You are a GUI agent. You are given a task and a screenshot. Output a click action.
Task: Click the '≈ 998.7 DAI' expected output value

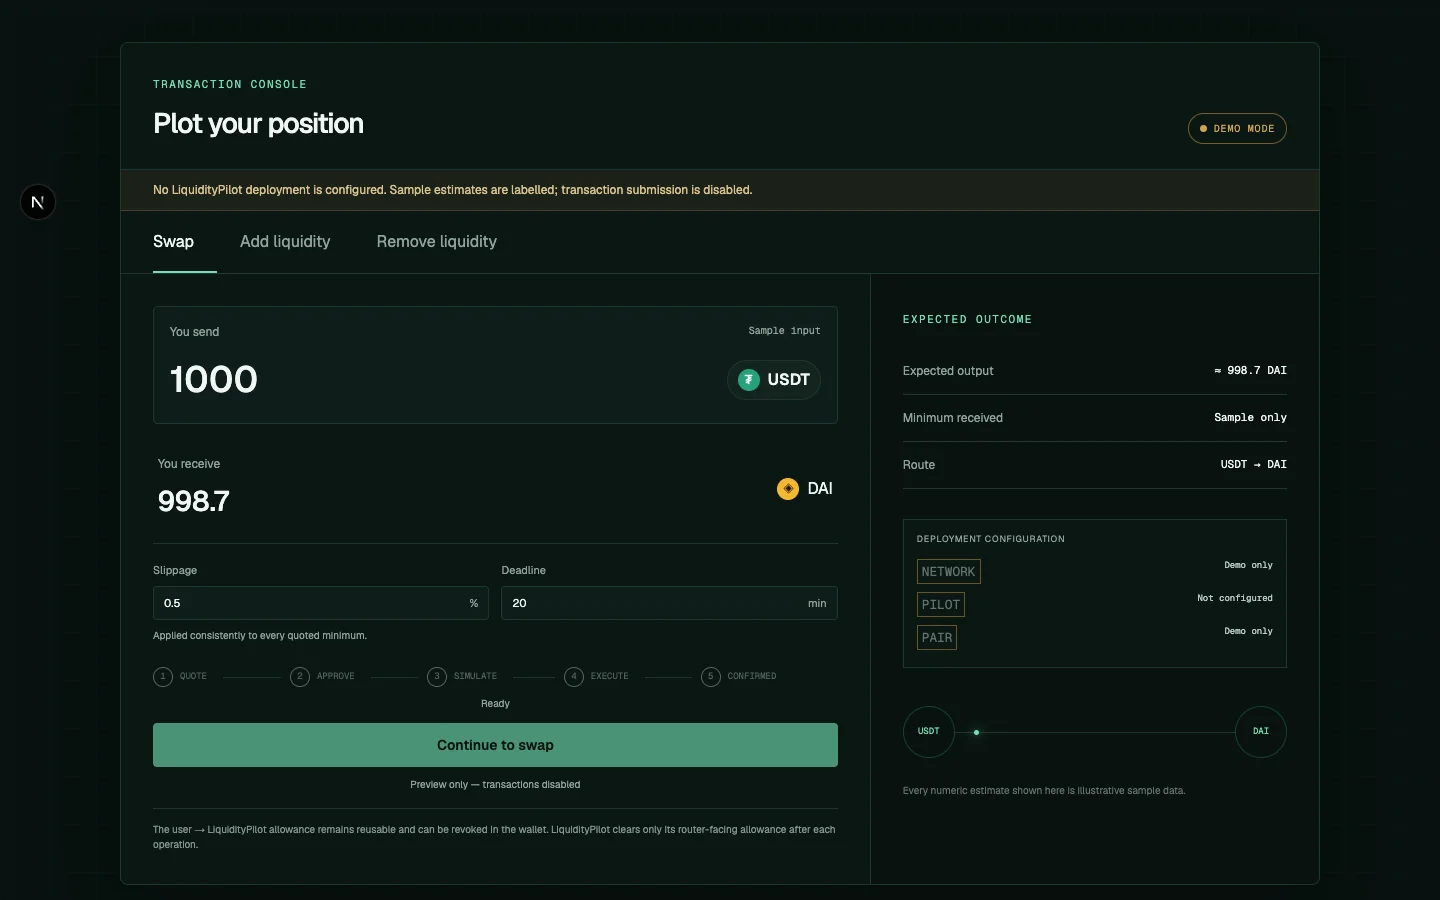click(x=1250, y=371)
